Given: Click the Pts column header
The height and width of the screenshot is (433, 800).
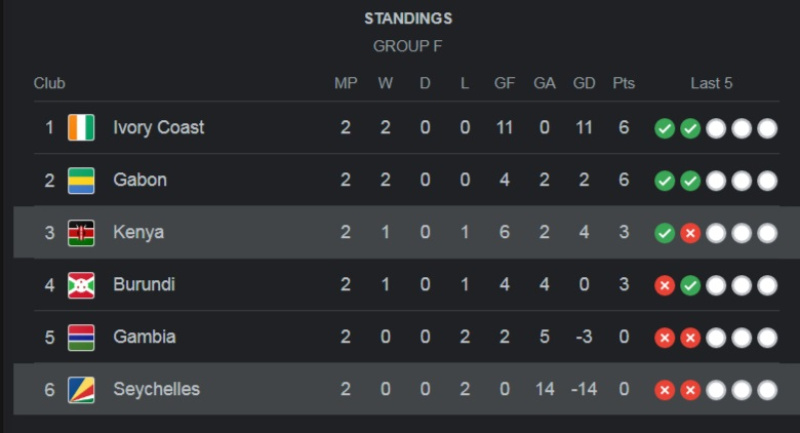Looking at the screenshot, I should pyautogui.click(x=623, y=83).
